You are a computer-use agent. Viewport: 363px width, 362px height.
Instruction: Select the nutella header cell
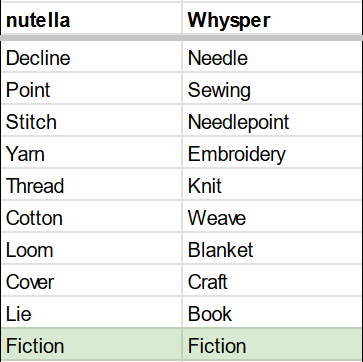pos(91,19)
